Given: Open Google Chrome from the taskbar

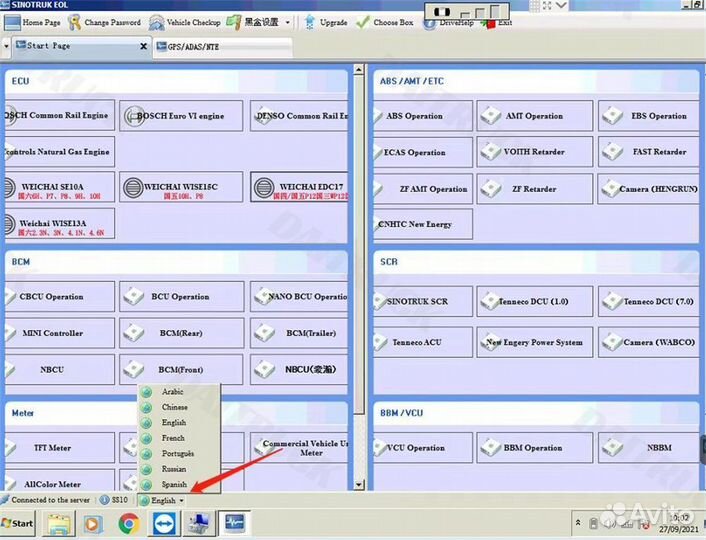Looking at the screenshot, I should (128, 522).
